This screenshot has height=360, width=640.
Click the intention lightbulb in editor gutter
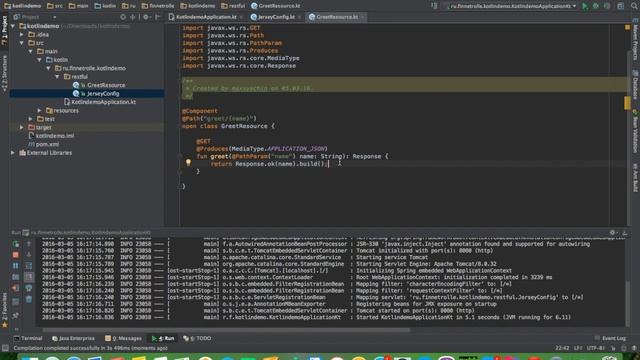[188, 162]
